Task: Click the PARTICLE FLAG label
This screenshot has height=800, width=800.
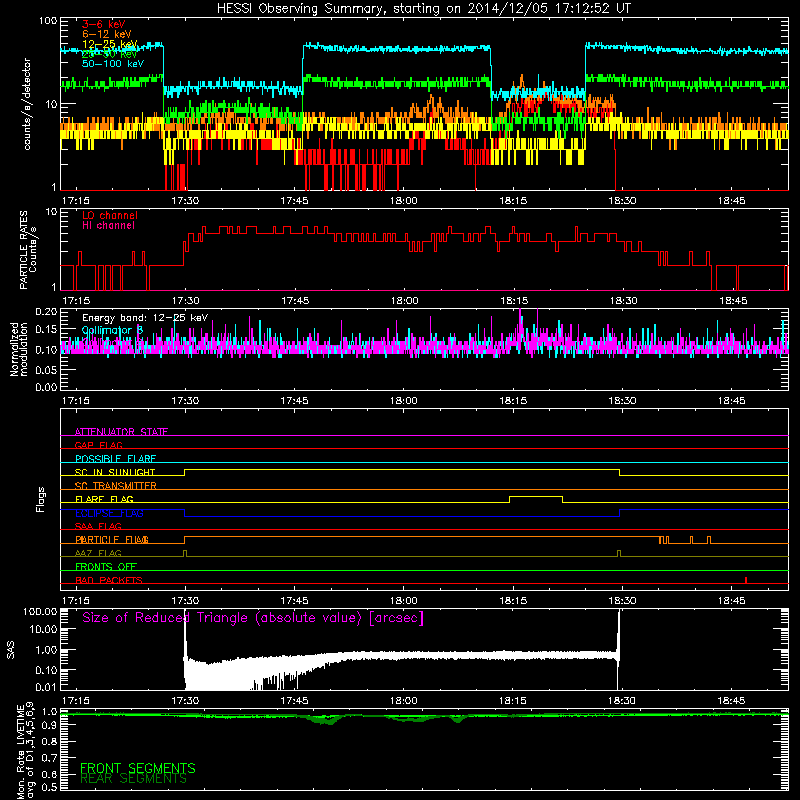Action: pyautogui.click(x=112, y=539)
